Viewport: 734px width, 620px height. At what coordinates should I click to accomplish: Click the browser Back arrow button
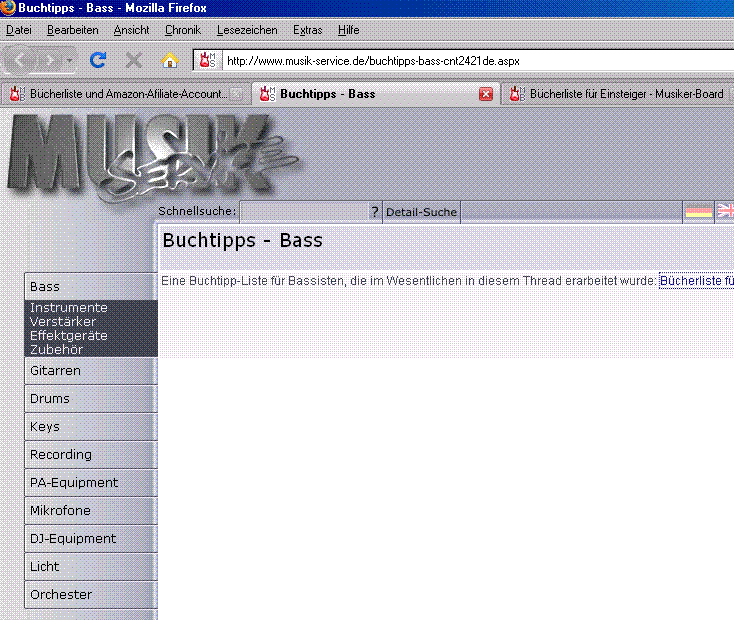tap(21, 60)
